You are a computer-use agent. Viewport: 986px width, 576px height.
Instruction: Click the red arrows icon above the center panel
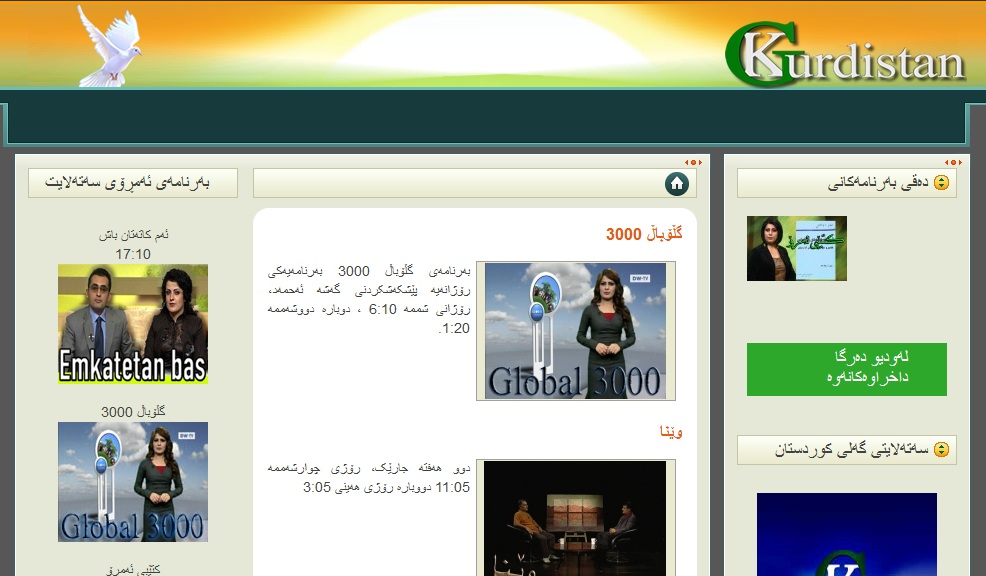[x=693, y=162]
